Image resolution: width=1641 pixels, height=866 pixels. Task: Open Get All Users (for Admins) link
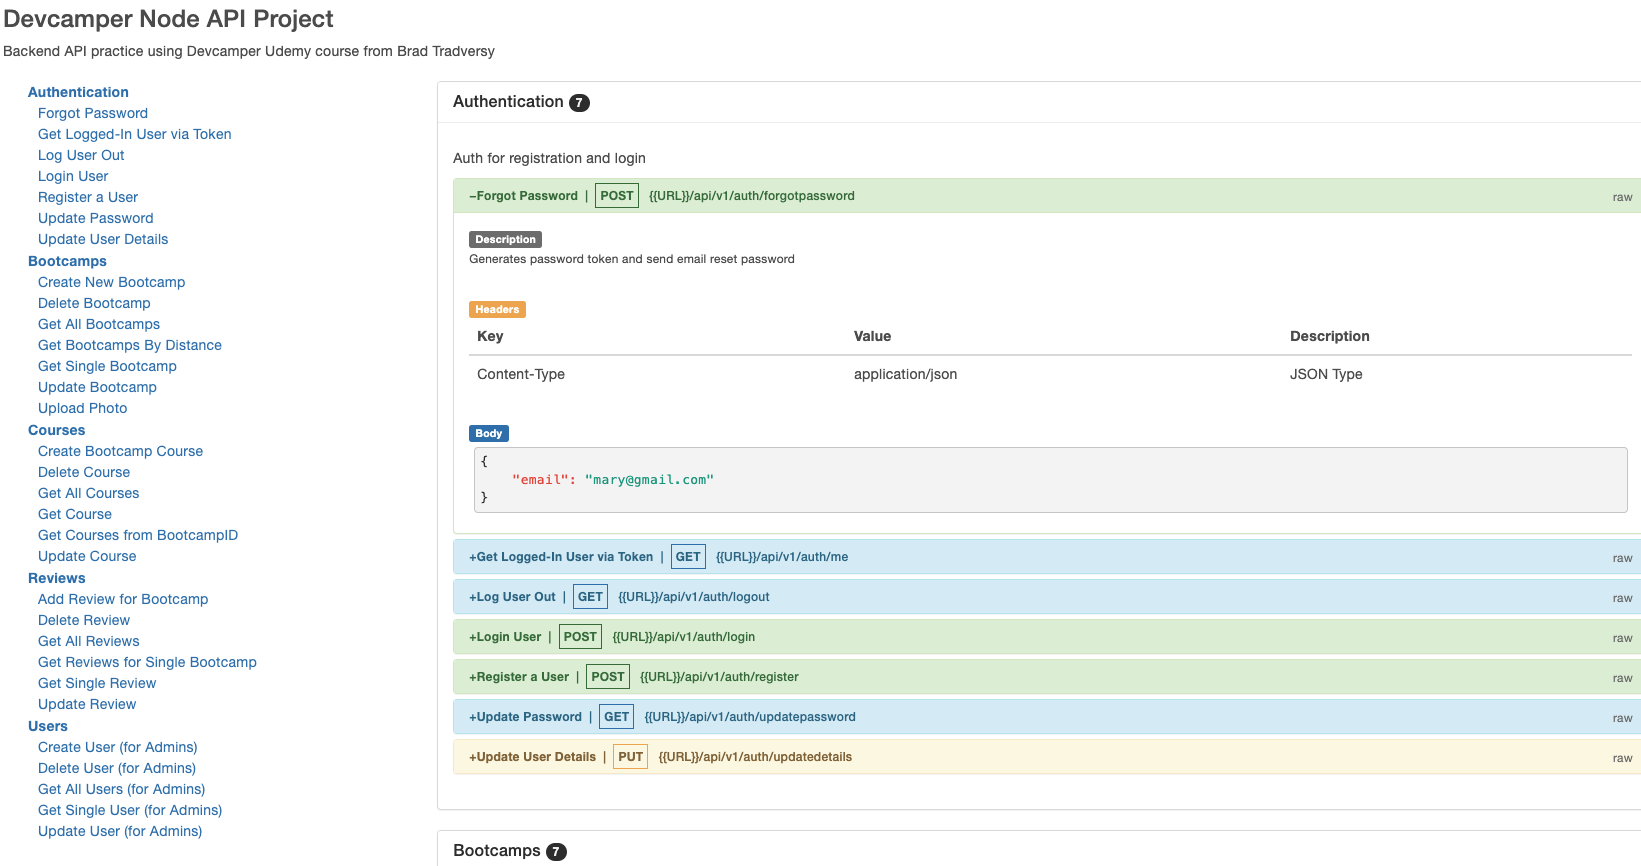click(x=122, y=789)
